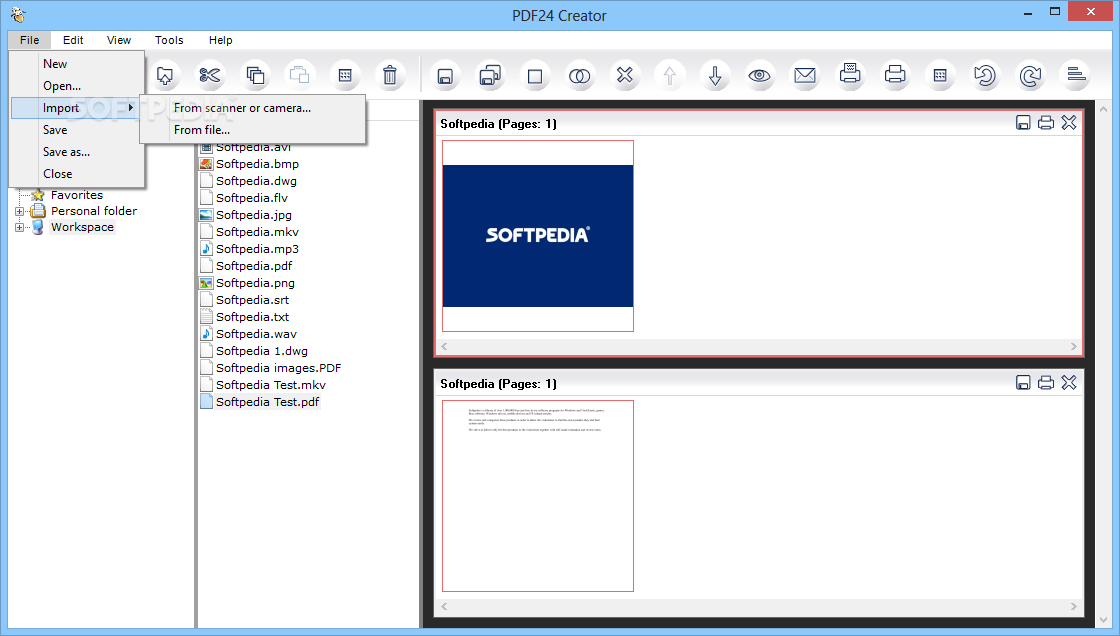The height and width of the screenshot is (636, 1120).
Task: Click the fax printer icon
Action: click(x=850, y=74)
